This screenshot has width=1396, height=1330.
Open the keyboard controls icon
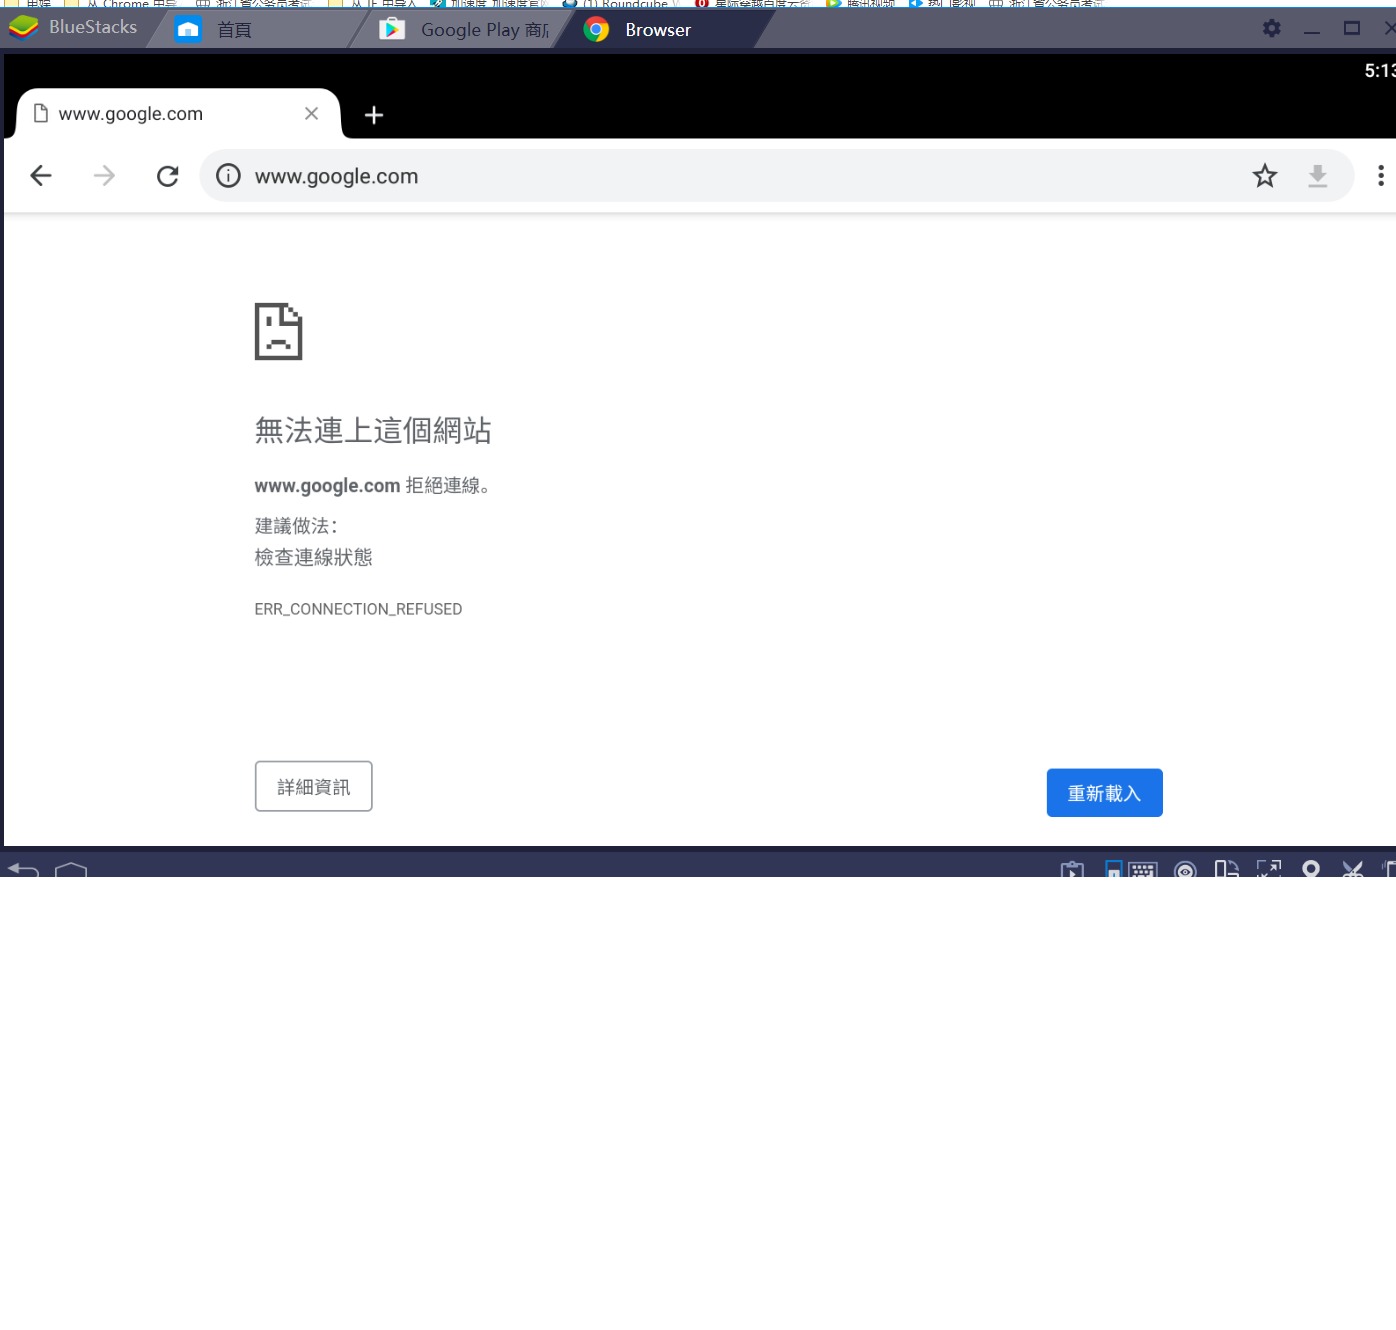tap(1143, 869)
